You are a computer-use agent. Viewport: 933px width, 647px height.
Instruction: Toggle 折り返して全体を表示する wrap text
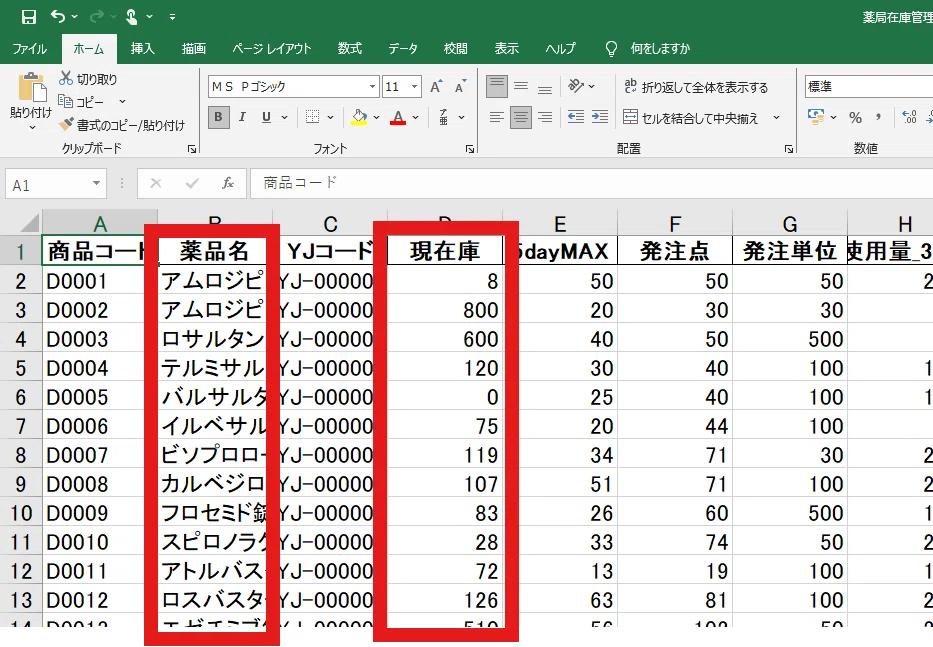pyautogui.click(x=696, y=87)
